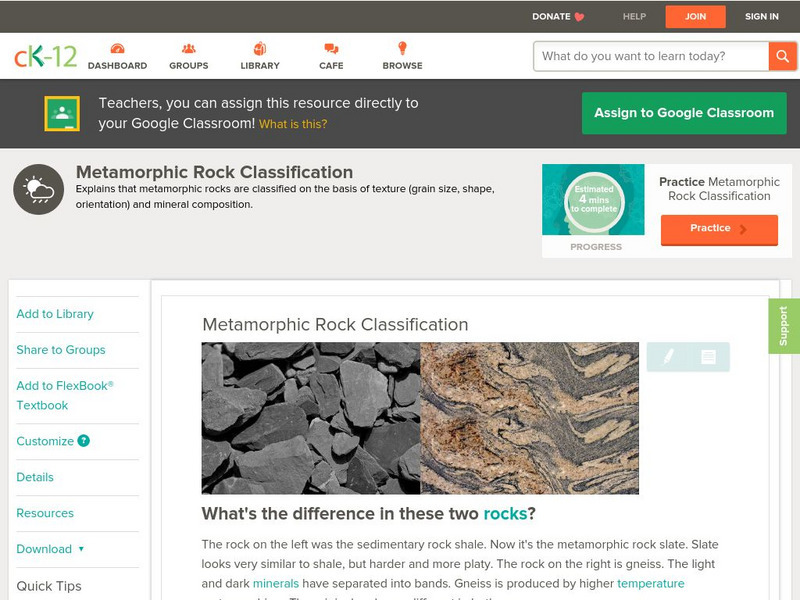Click the bold 'Metamorphic Rock Classification' page title

214,172
